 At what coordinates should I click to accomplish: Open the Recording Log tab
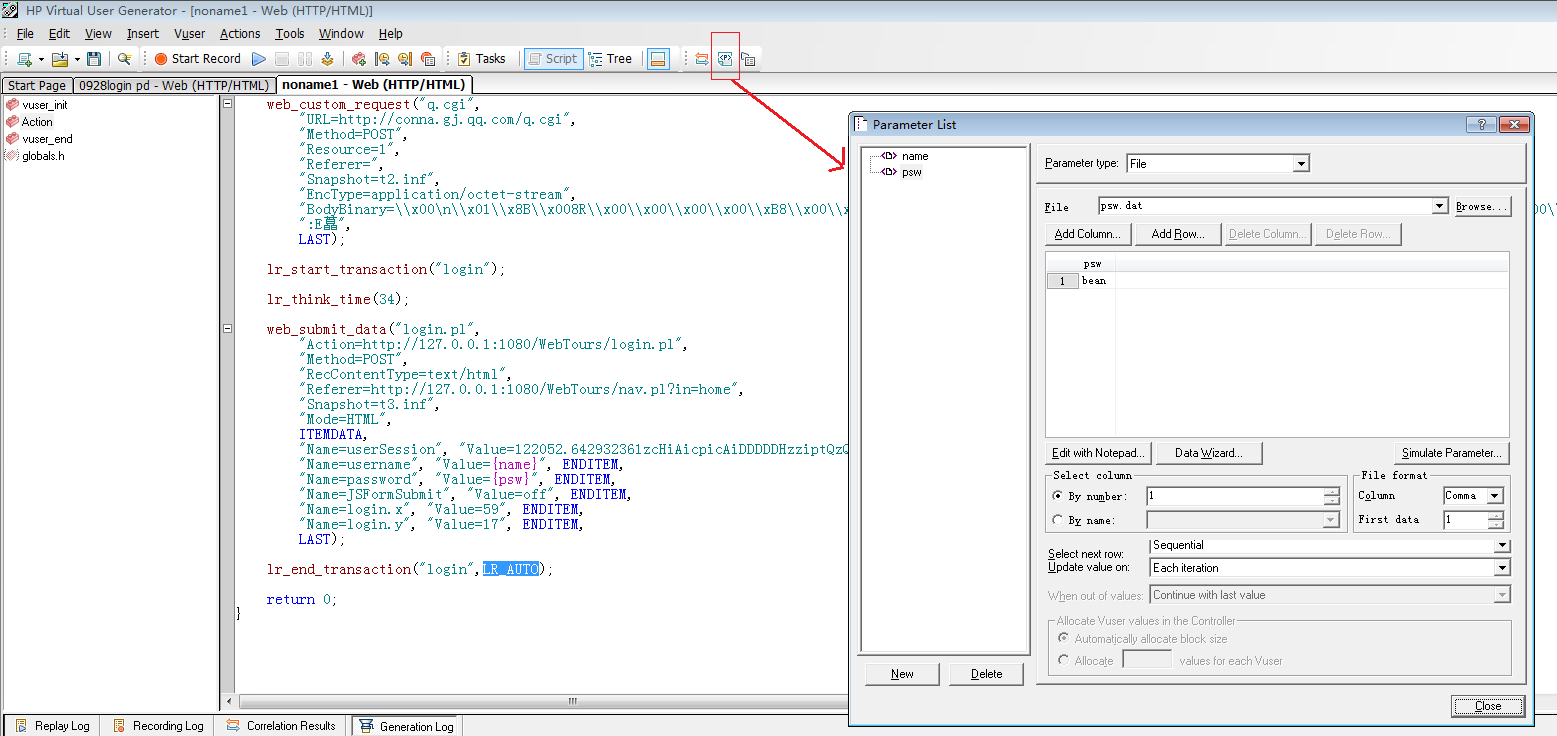157,726
